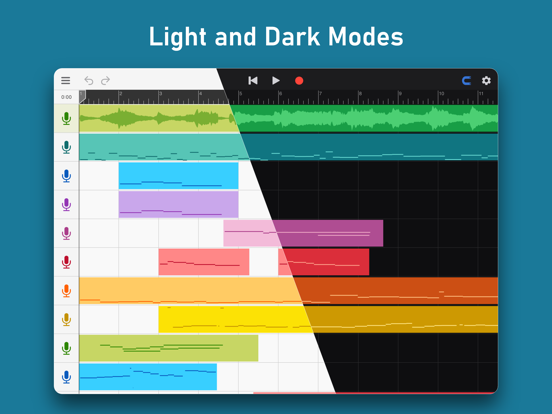Select the first blue microphone track

click(x=67, y=176)
